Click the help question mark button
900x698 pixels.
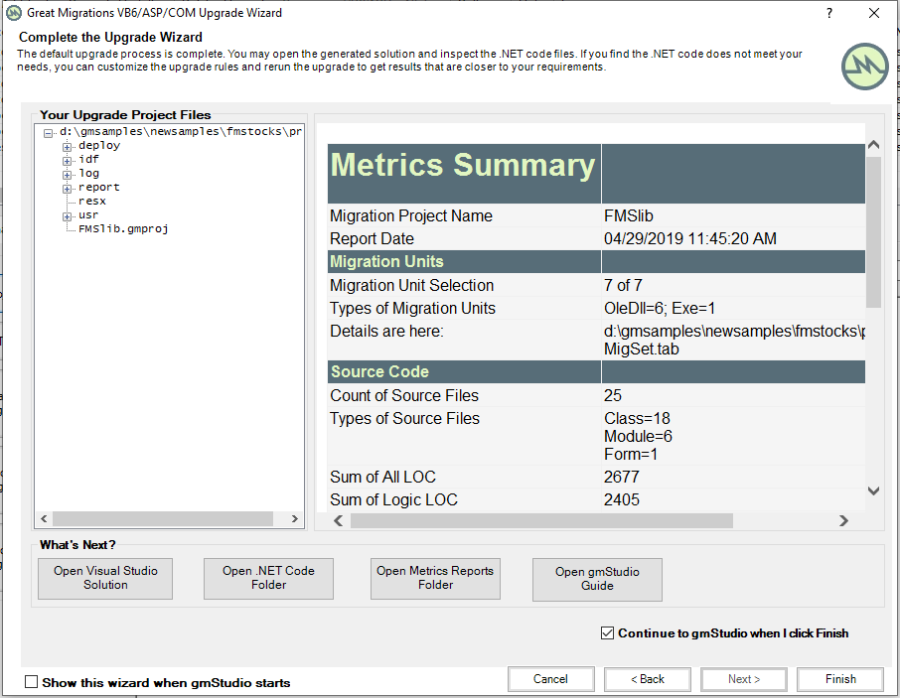pos(829,13)
